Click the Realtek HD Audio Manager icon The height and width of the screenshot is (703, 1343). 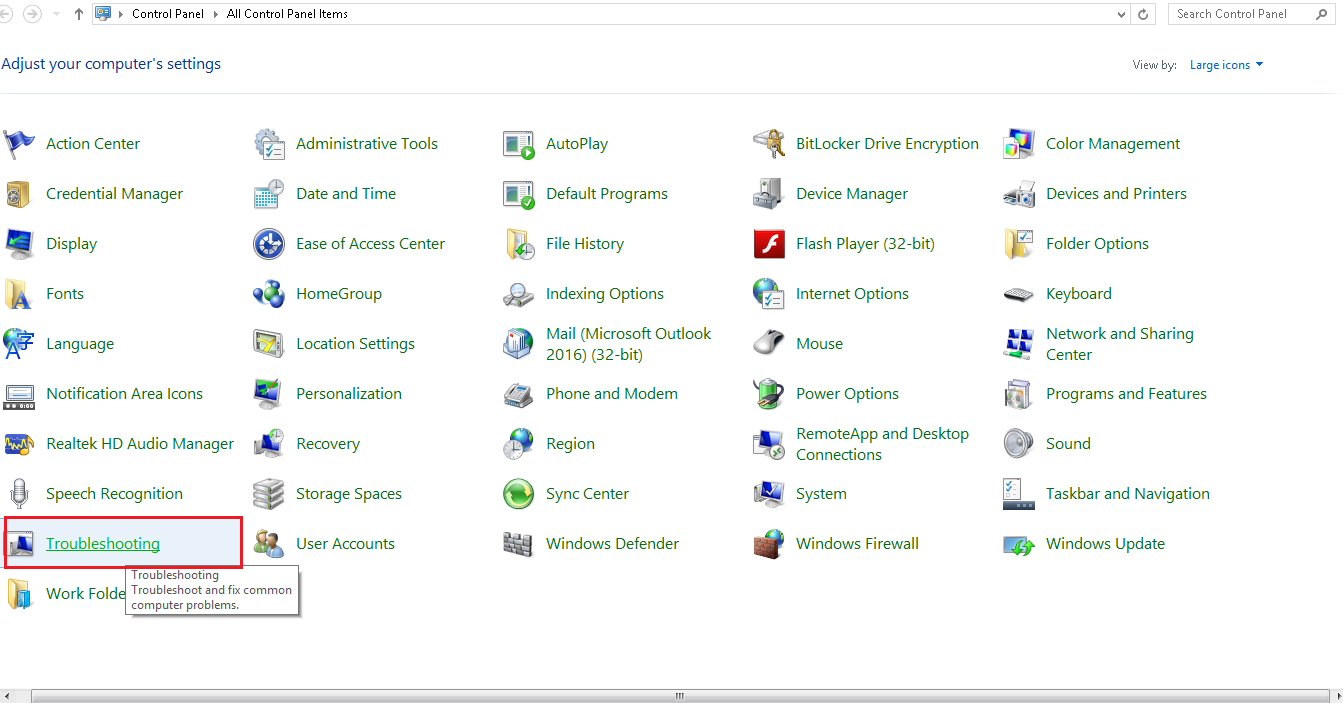pyautogui.click(x=19, y=444)
